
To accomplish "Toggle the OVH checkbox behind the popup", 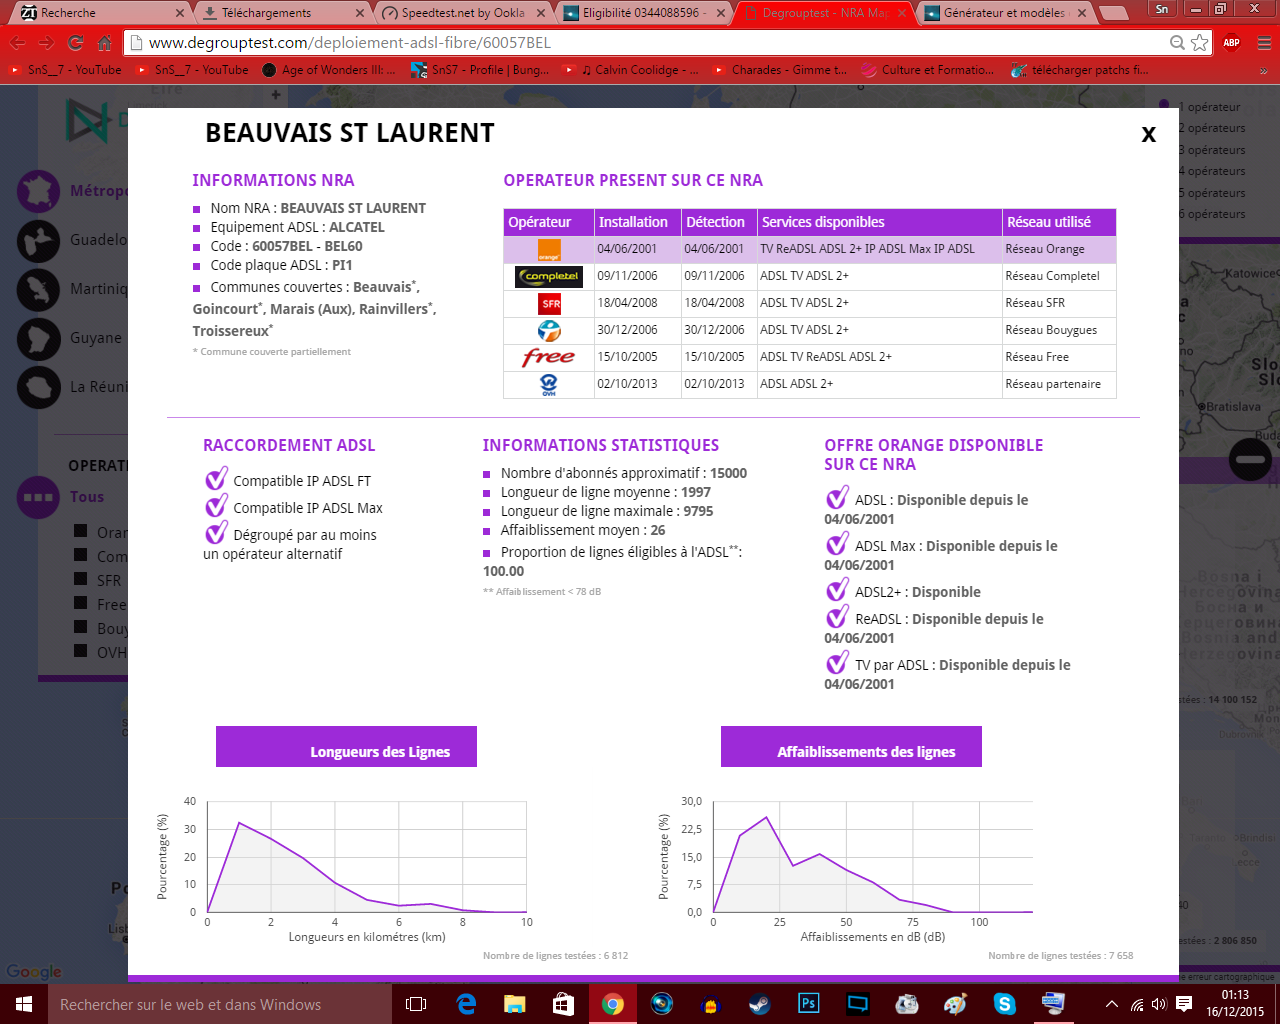I will 81,651.
